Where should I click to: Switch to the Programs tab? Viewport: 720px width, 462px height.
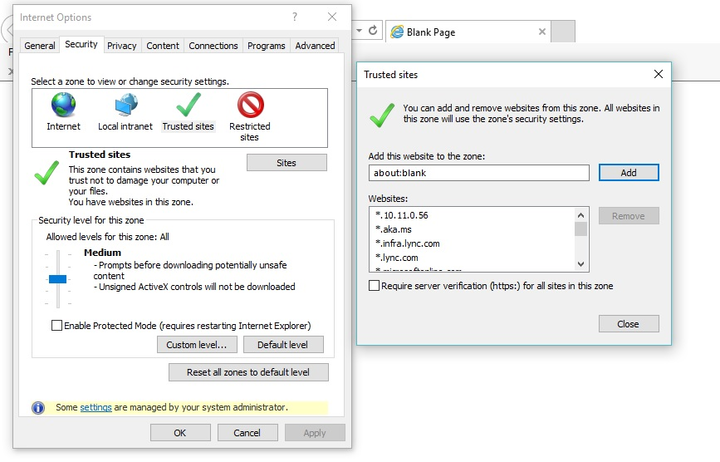(266, 46)
